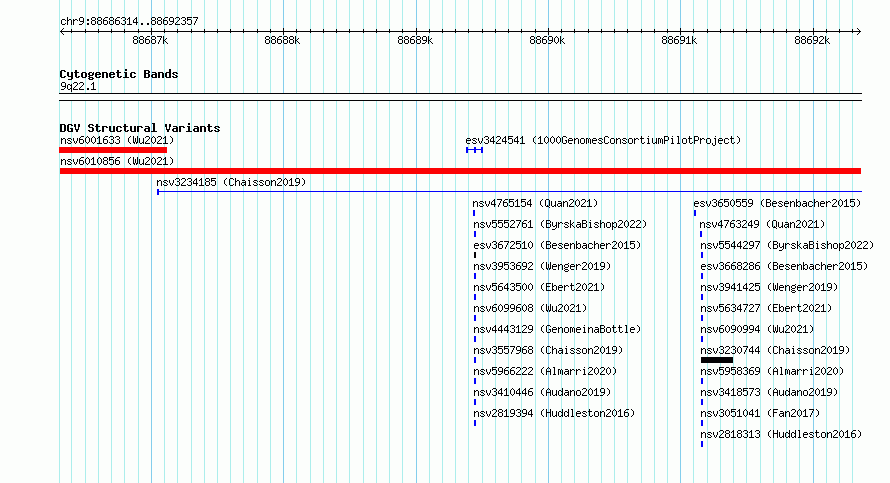890x483 pixels.
Task: Click nsv3230744 (Chaisson2019) label
Action: coord(775,350)
